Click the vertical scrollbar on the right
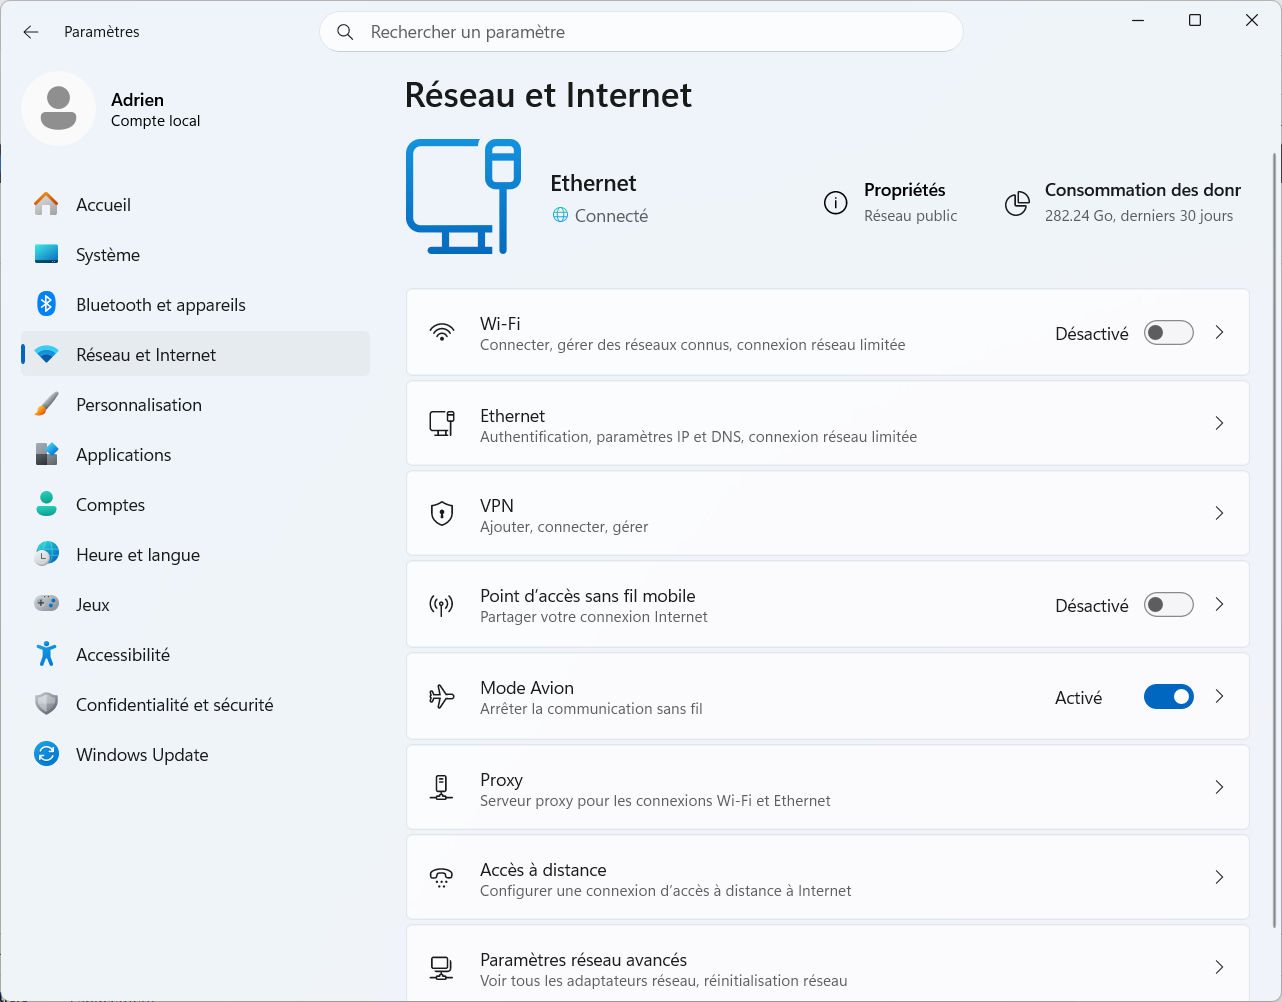This screenshot has width=1282, height=1002. pyautogui.click(x=1274, y=540)
